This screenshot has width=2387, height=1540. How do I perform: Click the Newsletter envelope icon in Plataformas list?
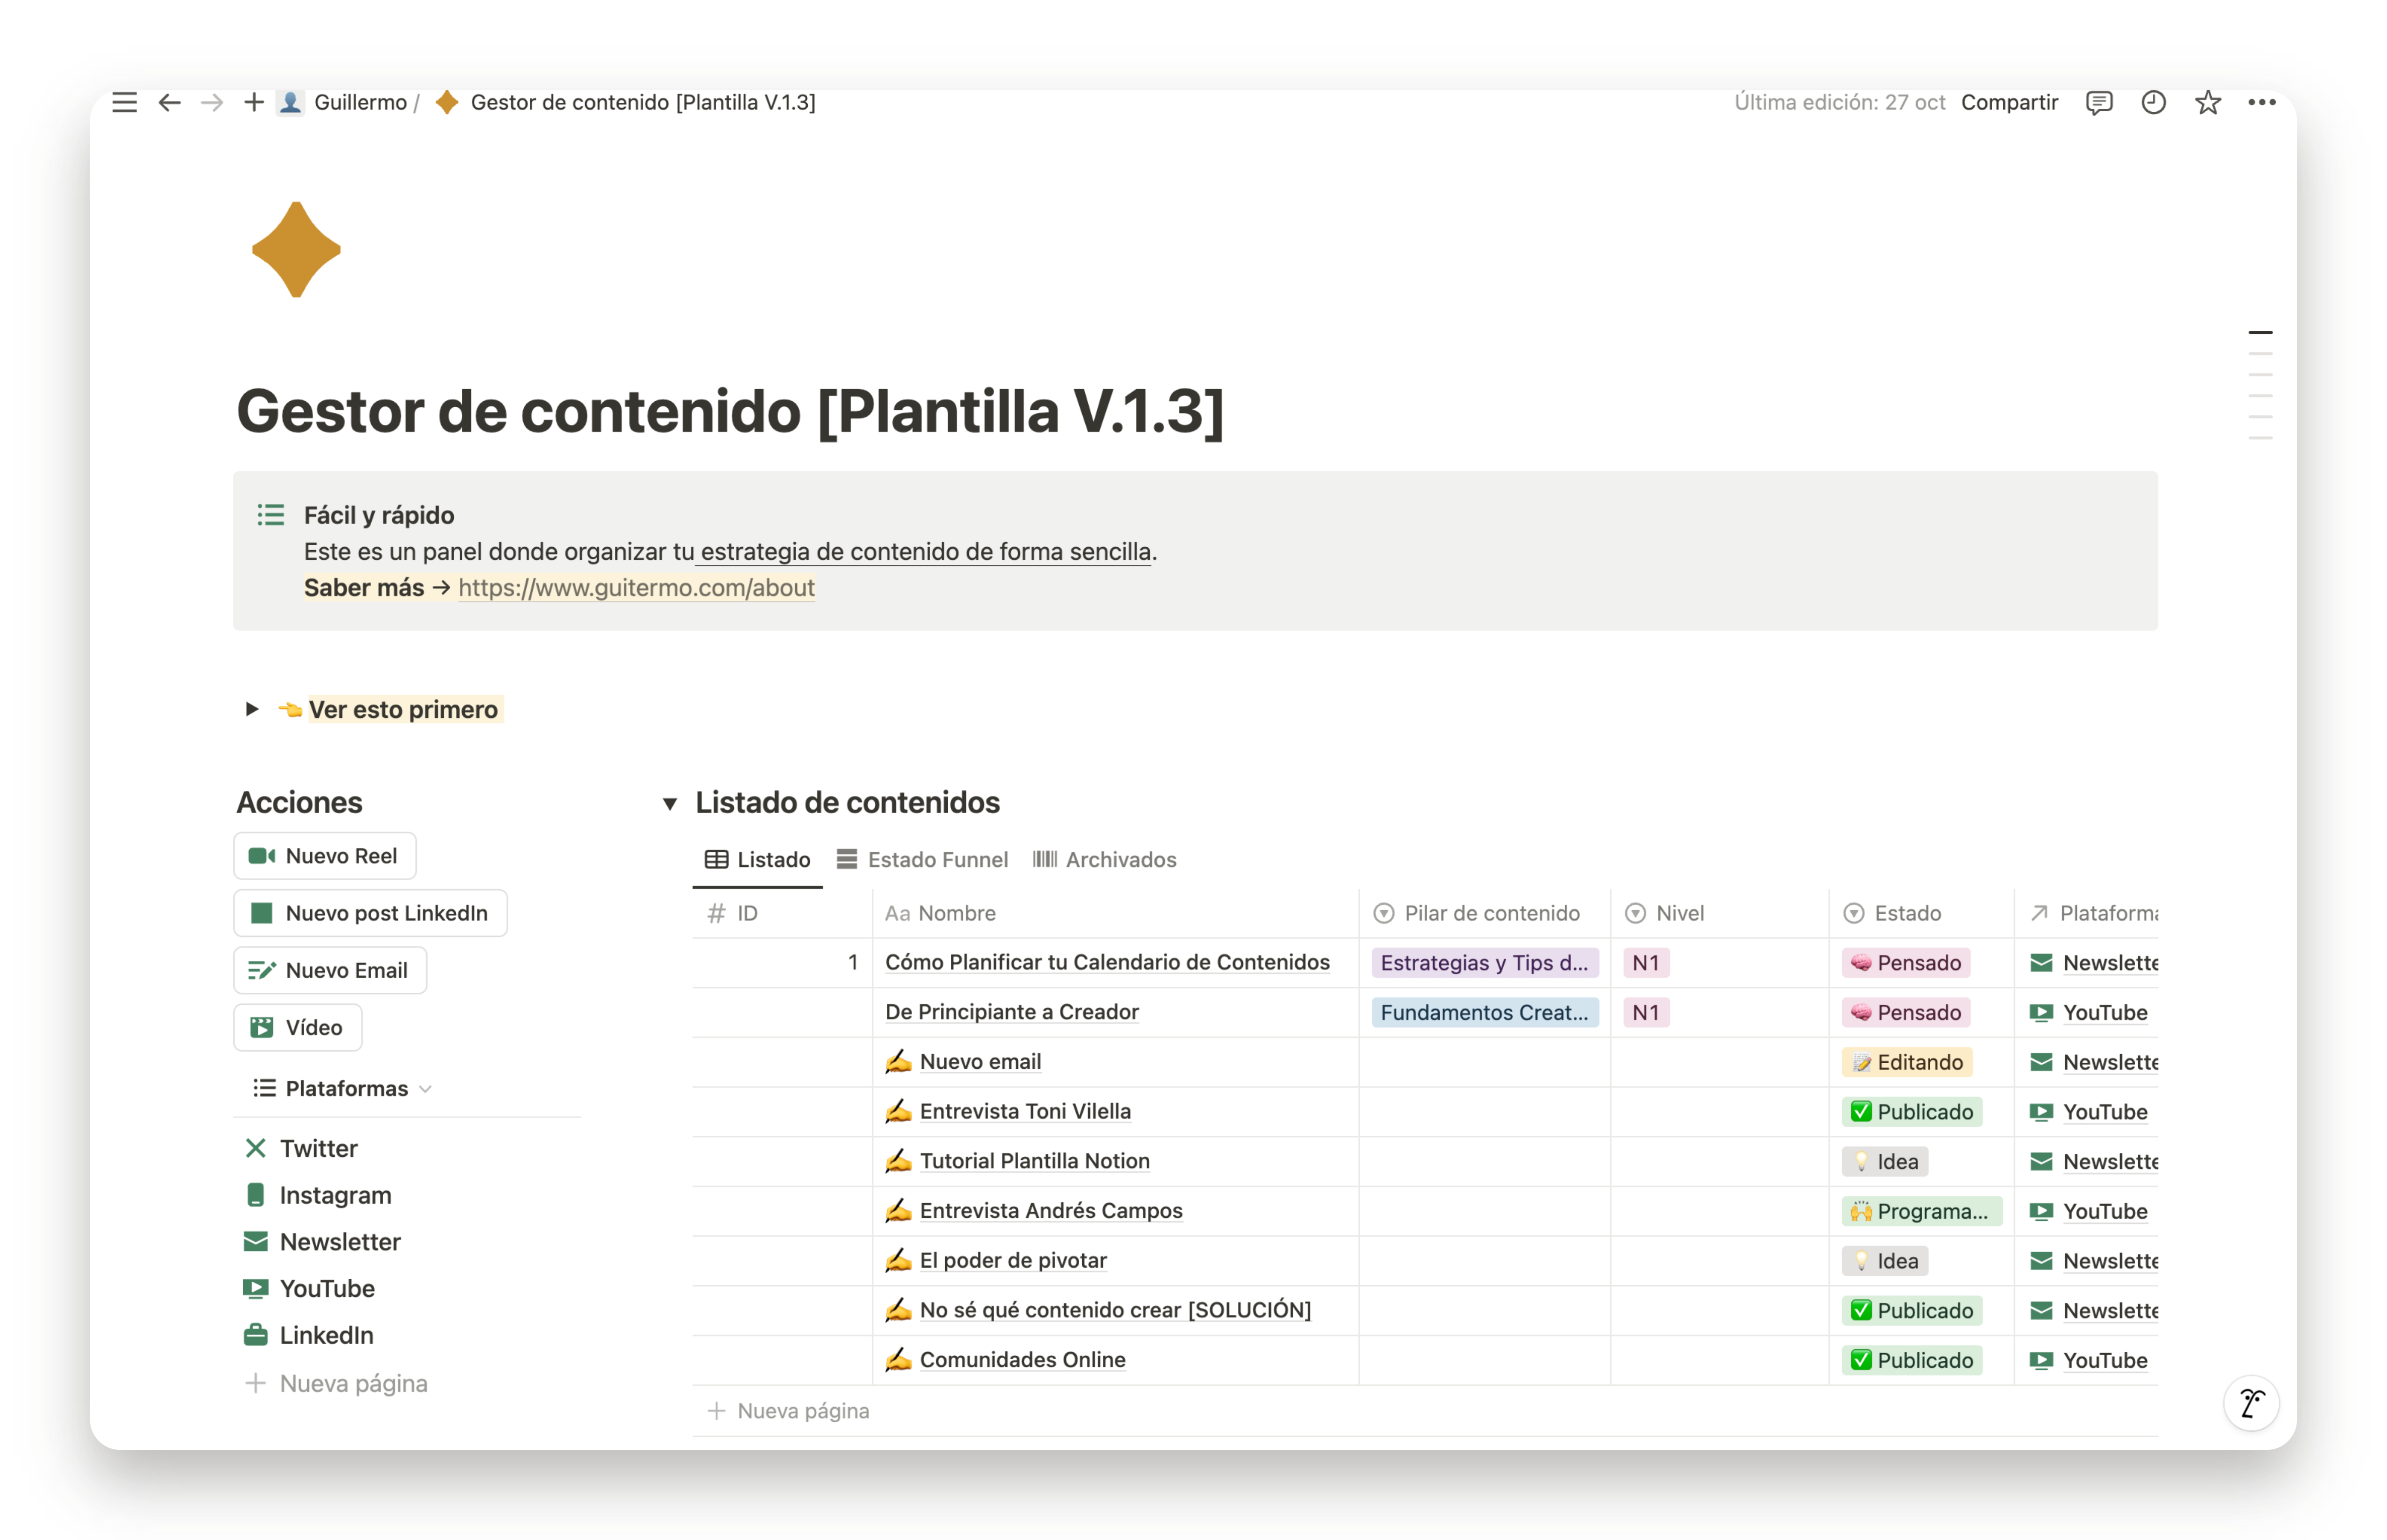255,1241
